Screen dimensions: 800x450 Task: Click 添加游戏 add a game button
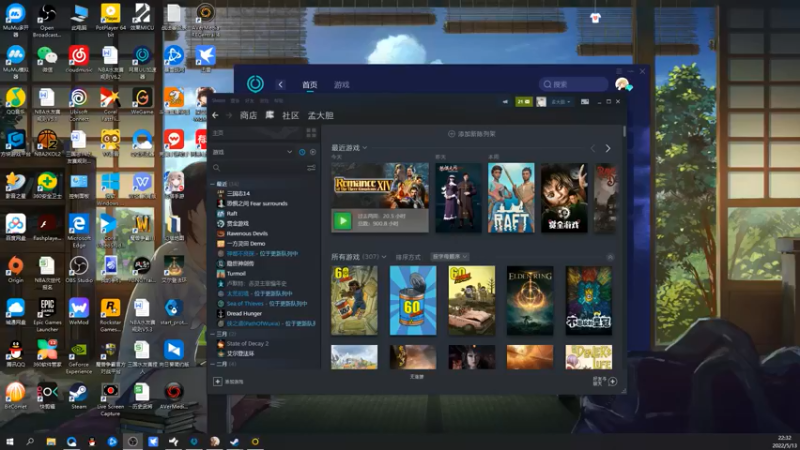point(228,382)
